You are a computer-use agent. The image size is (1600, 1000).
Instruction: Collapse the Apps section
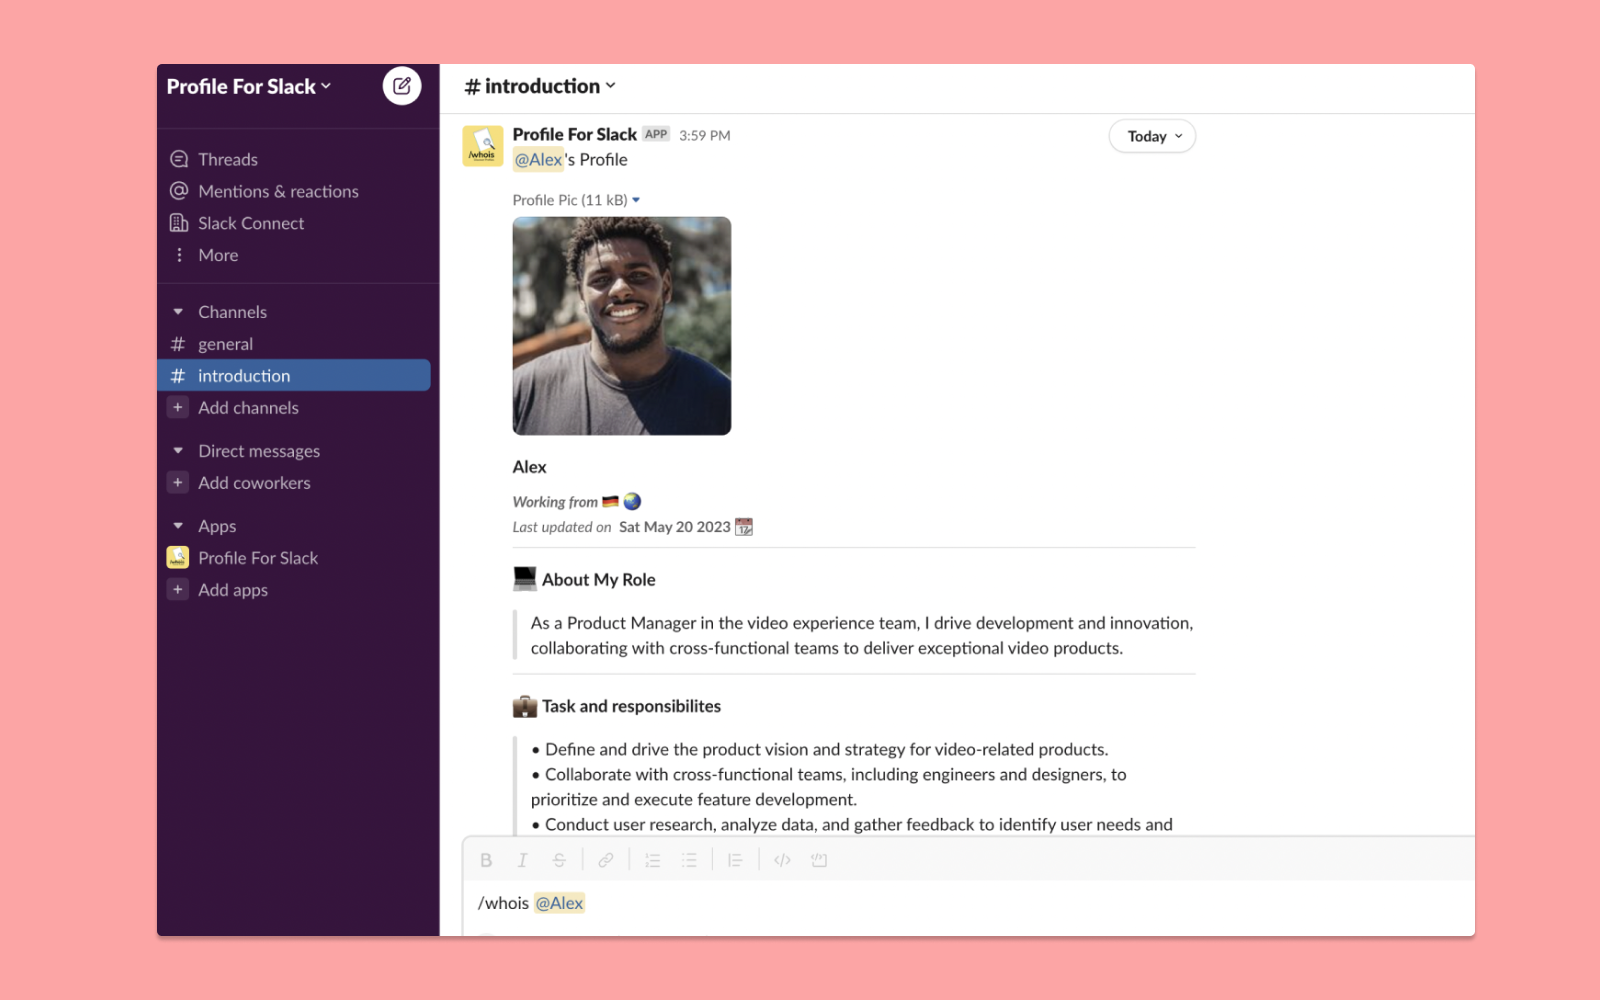(x=178, y=526)
